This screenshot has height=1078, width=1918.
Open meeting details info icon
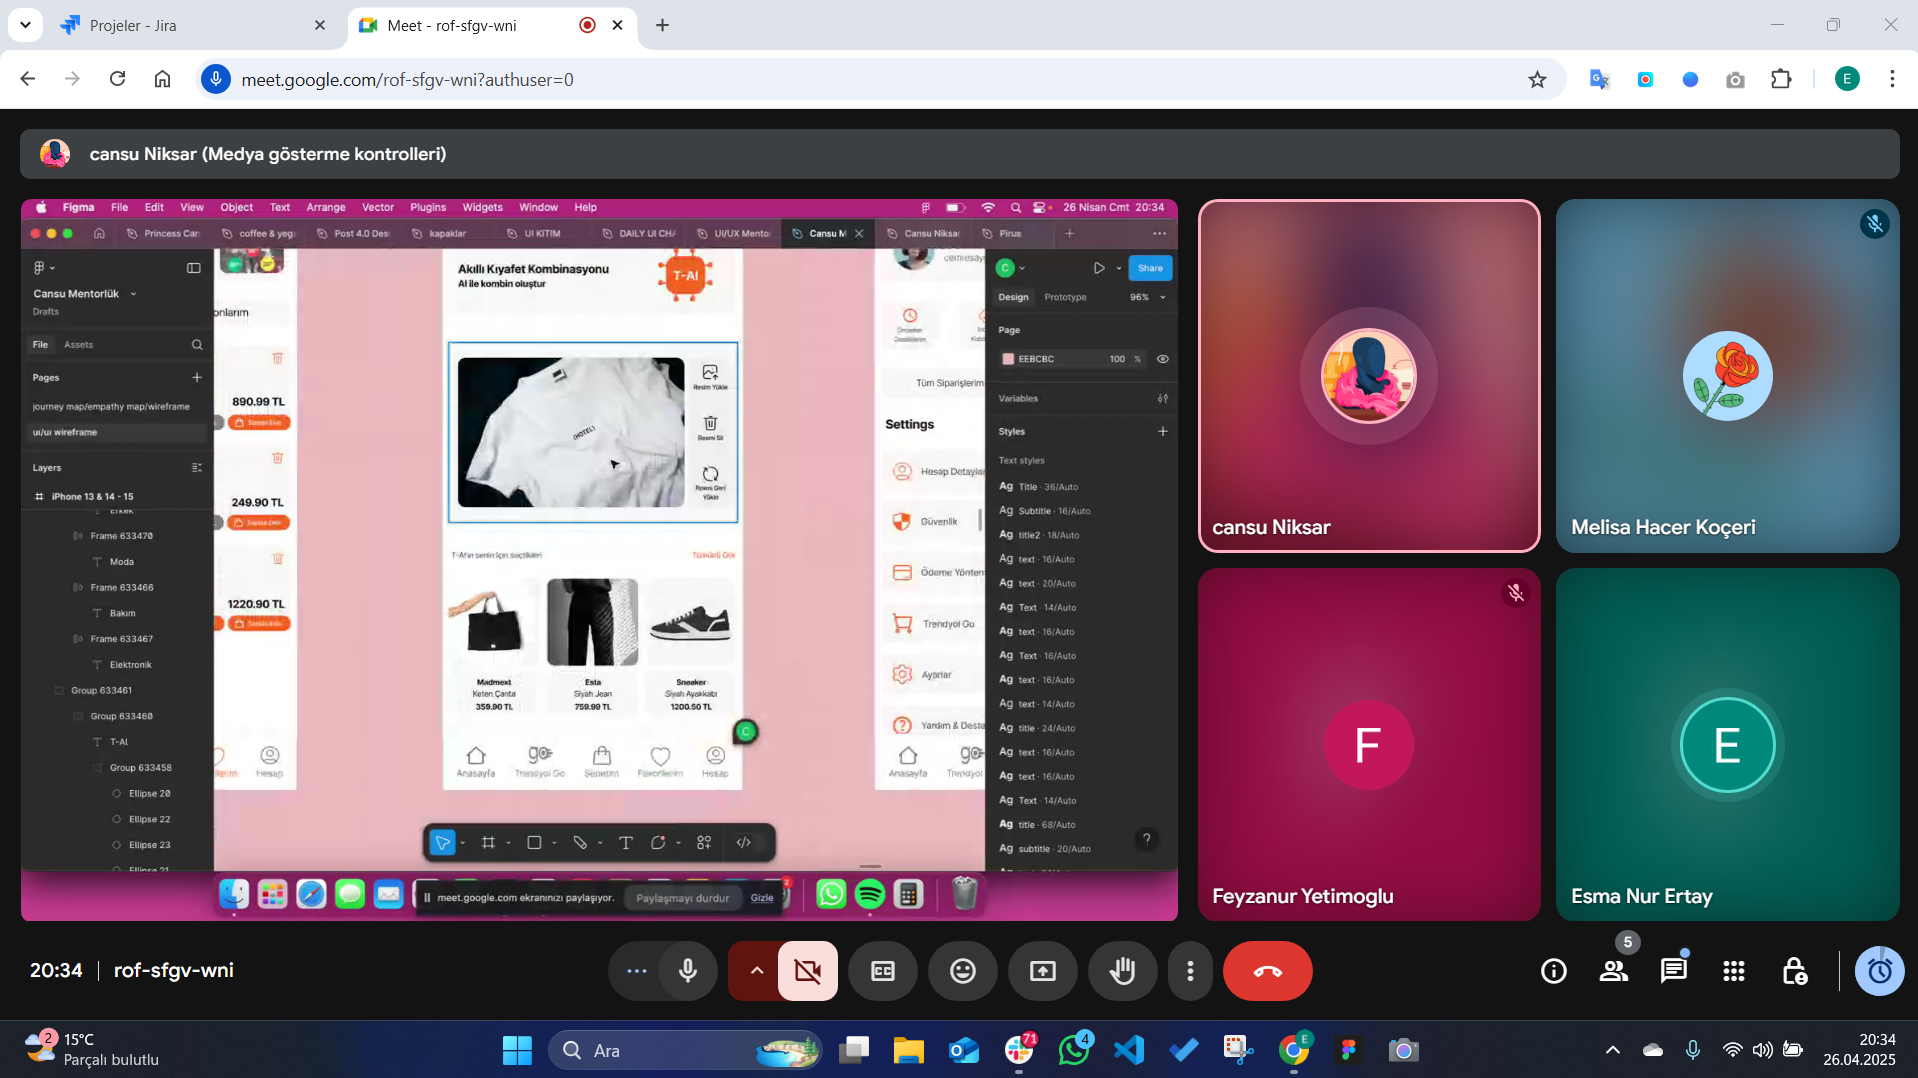point(1553,970)
